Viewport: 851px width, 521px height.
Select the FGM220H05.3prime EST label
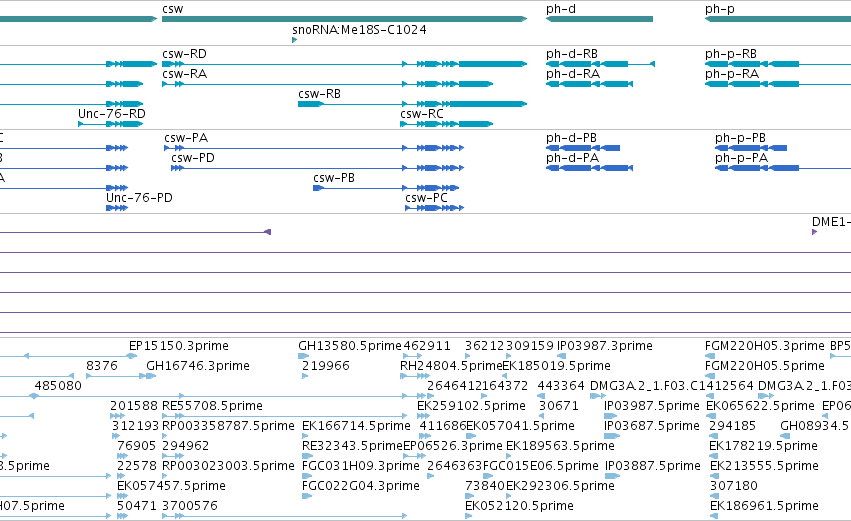point(765,346)
